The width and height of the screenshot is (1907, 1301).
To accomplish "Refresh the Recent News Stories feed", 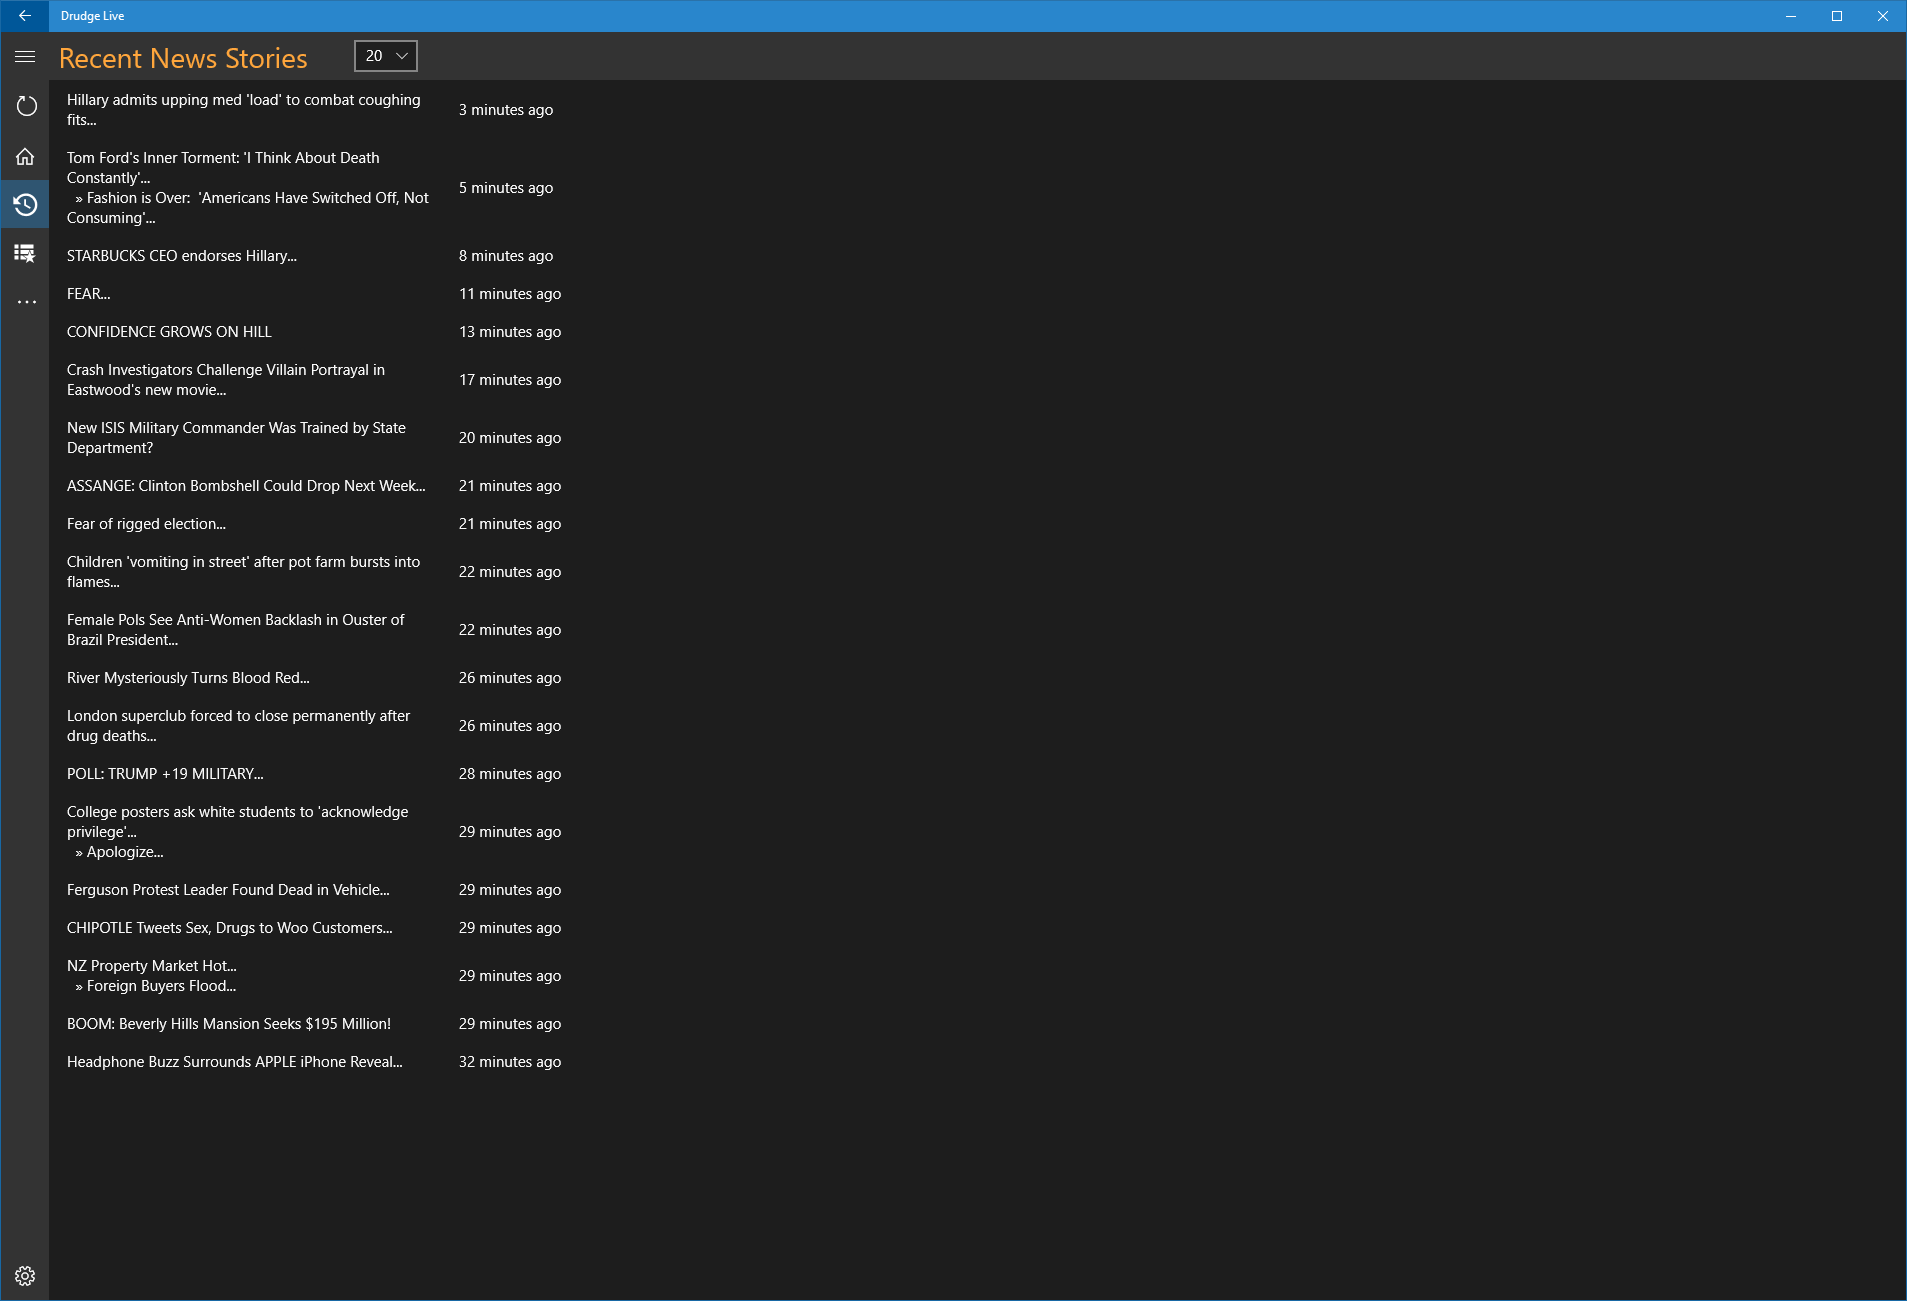I will tap(25, 105).
